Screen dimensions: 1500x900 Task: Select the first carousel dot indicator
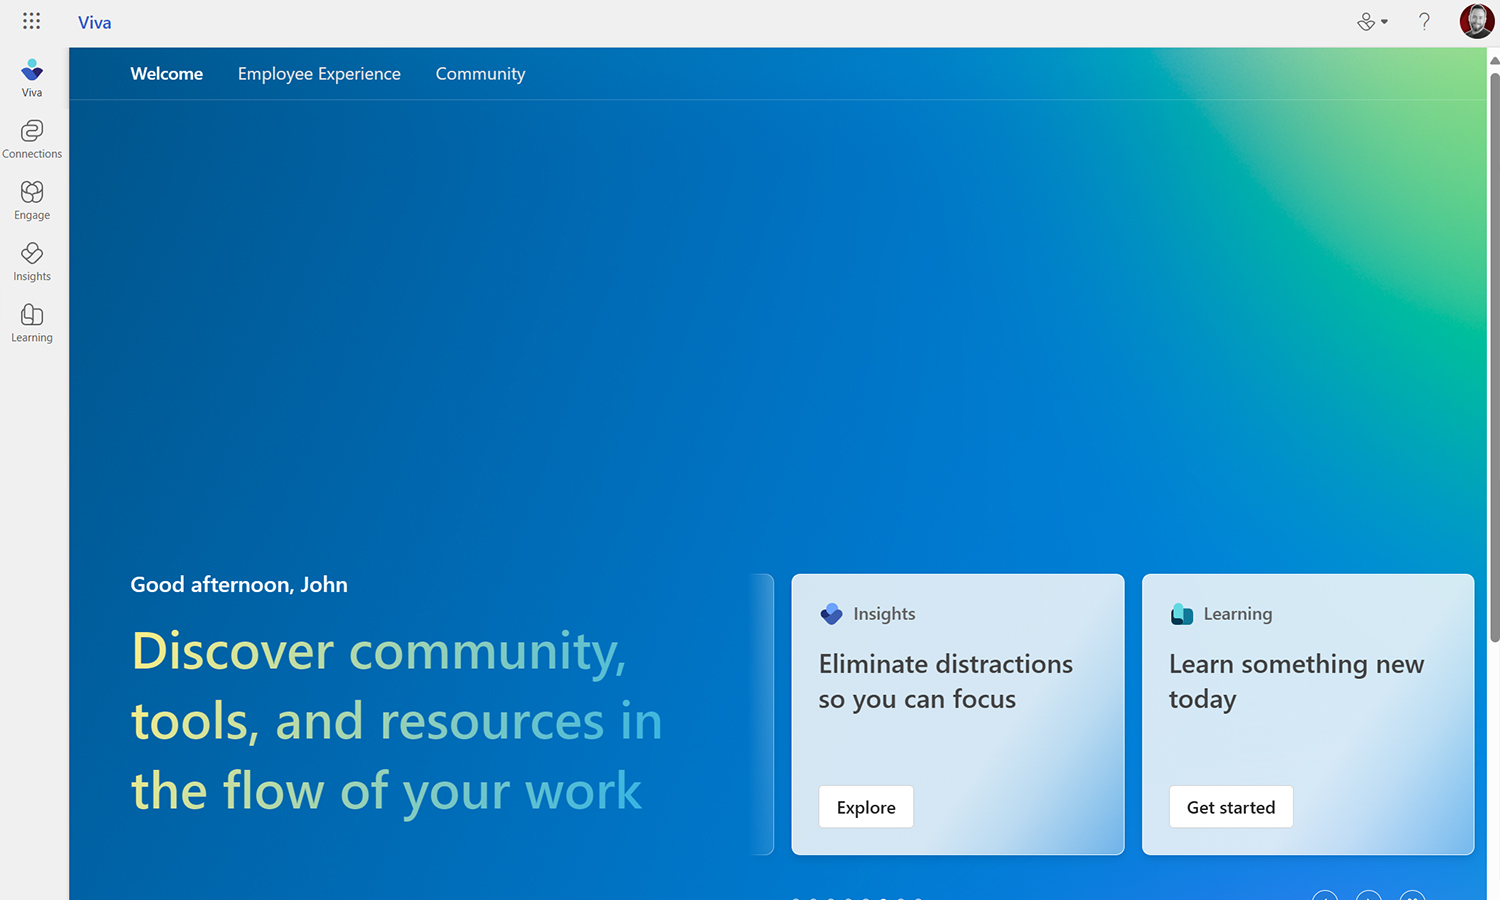[795, 897]
